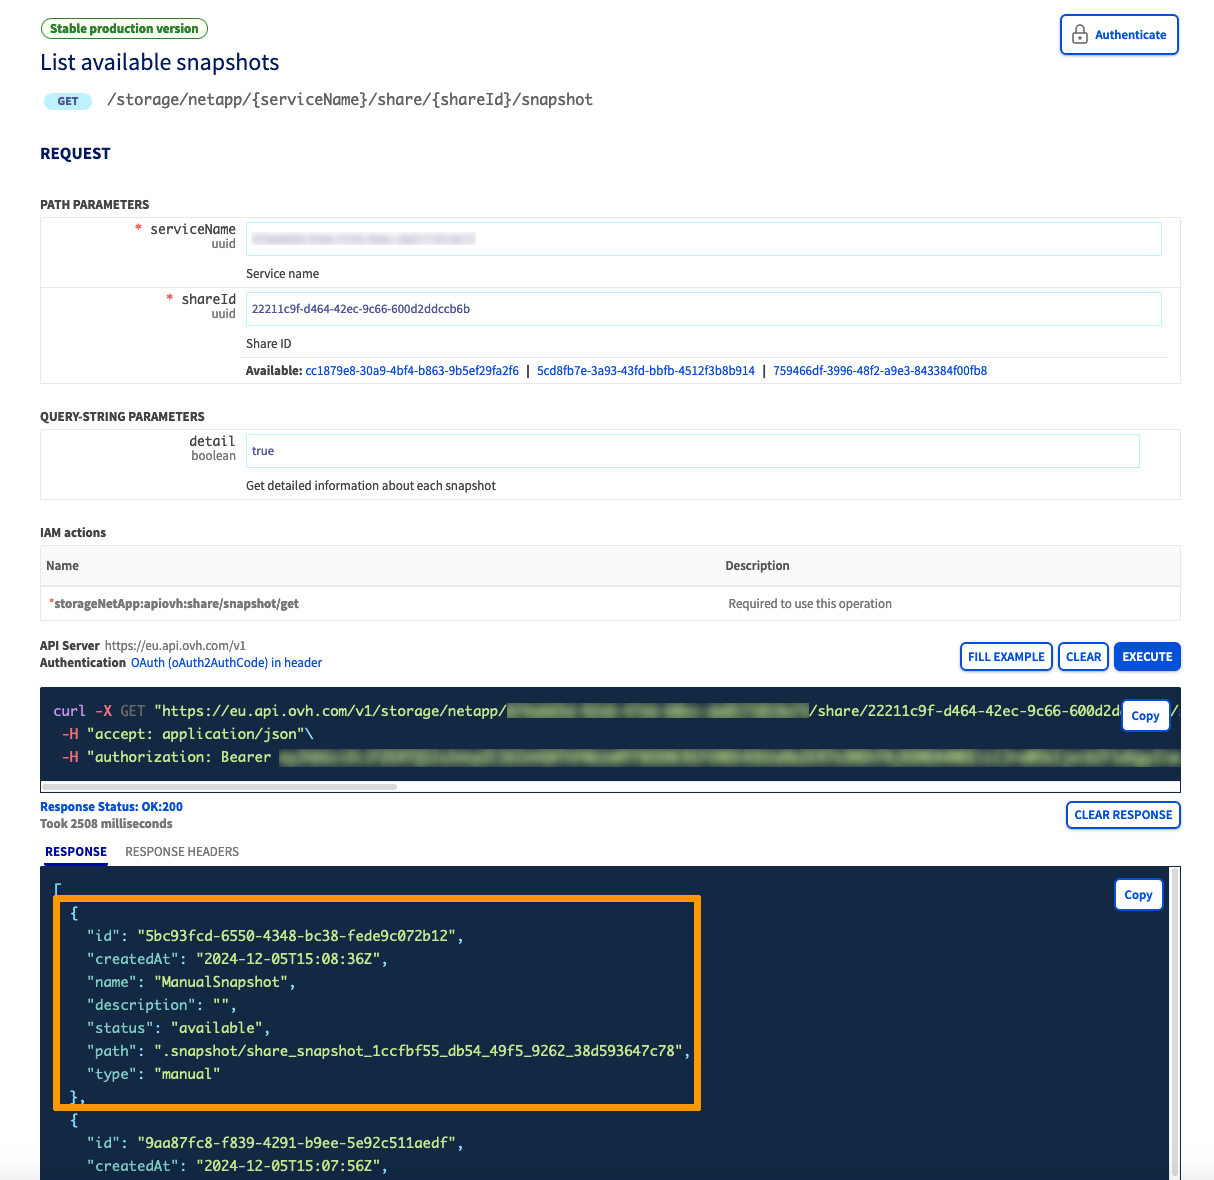1214x1180 pixels.
Task: Click the CLEAR button
Action: point(1083,657)
